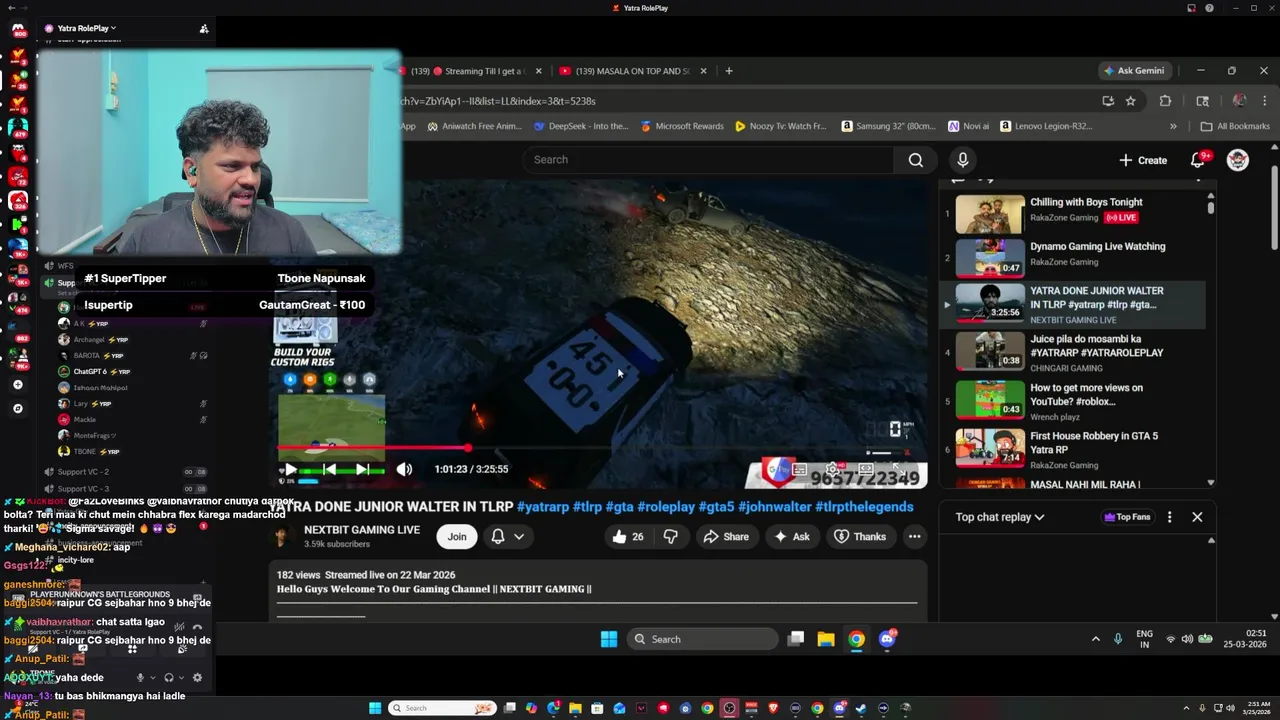
Task: Bookmark page with Chrome star icon
Action: [1130, 101]
